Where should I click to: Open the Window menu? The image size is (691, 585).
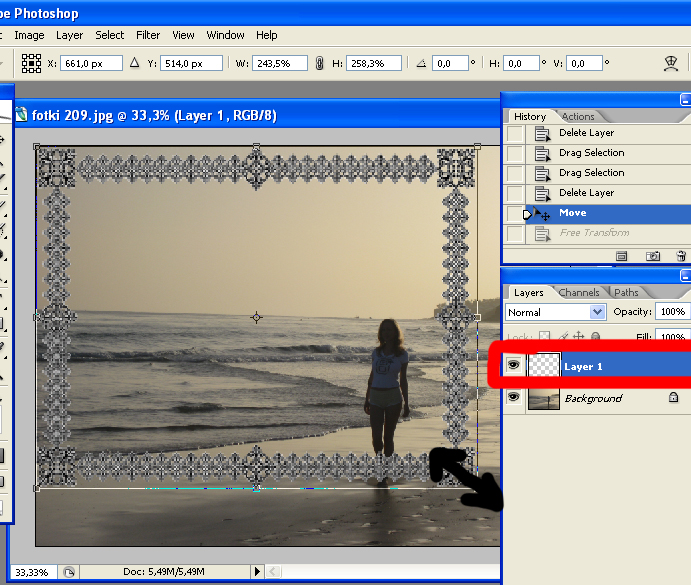click(x=225, y=35)
